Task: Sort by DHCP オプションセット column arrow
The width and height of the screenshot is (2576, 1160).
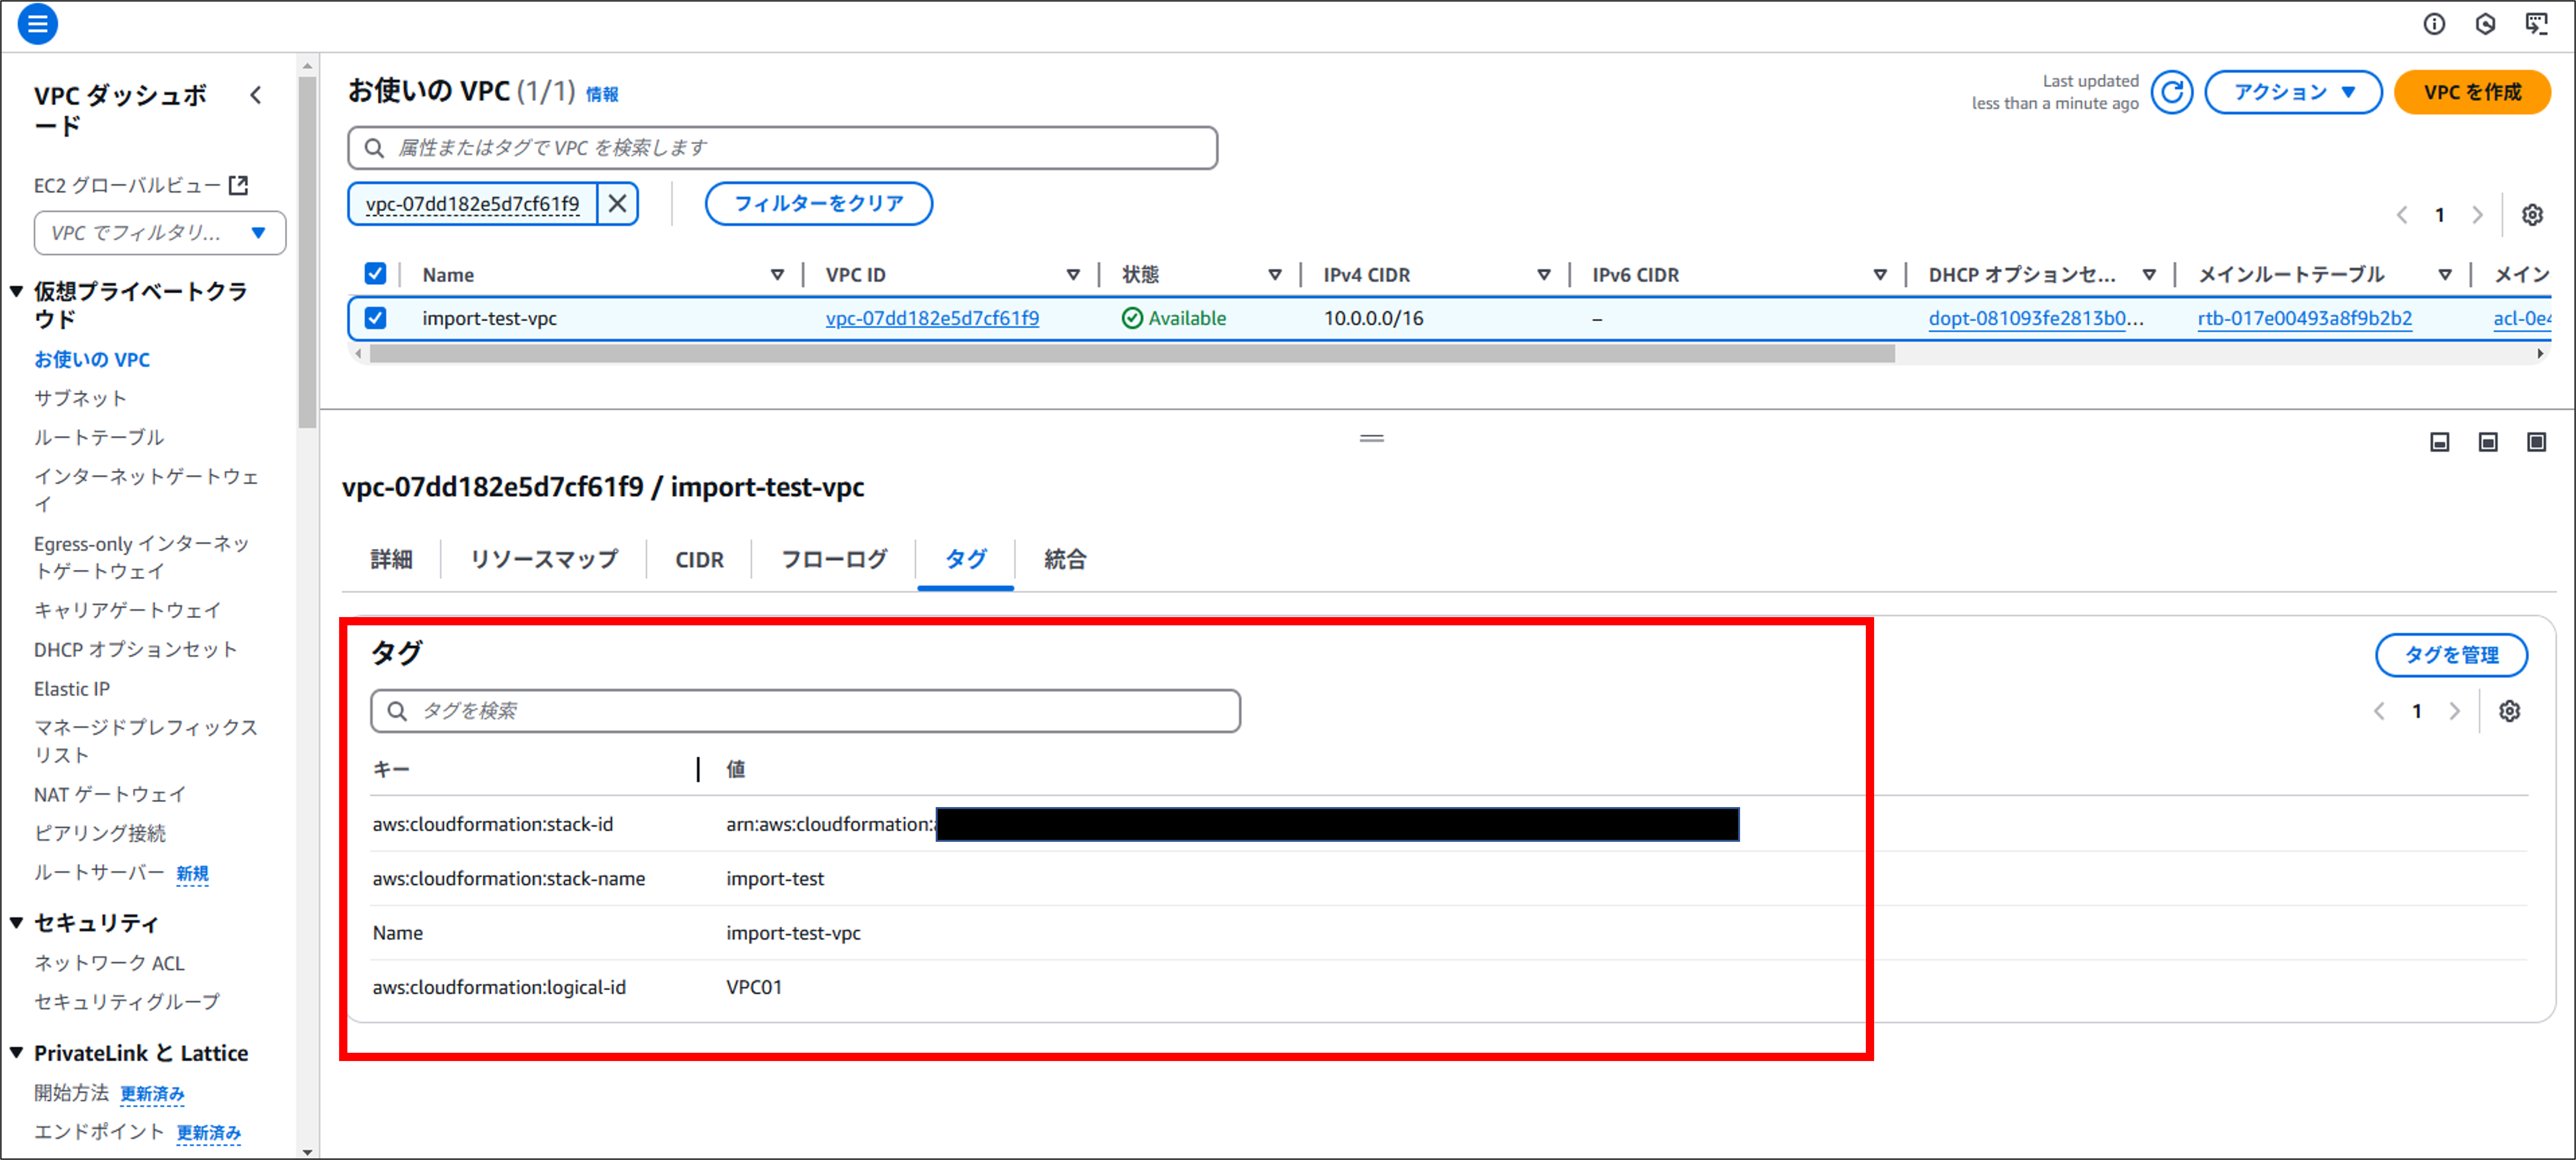Action: [x=2149, y=275]
